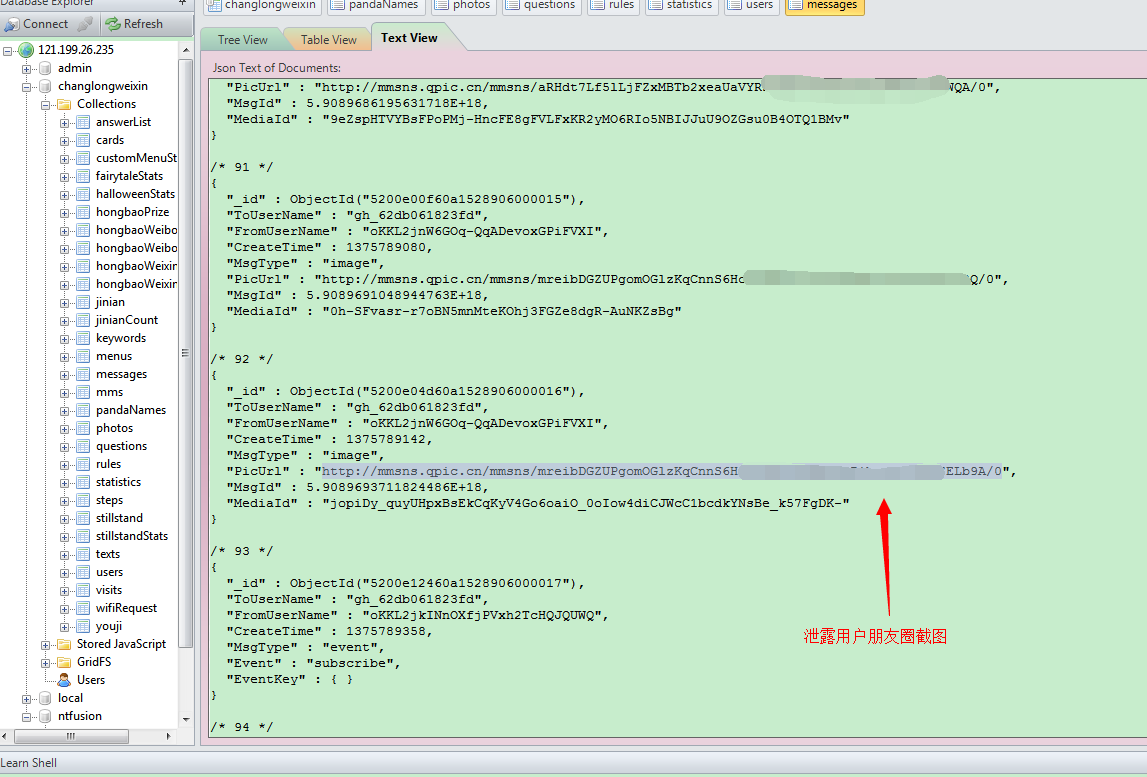The height and width of the screenshot is (777, 1147).
Task: Click the Stored JavaScript folder icon
Action: tap(64, 644)
